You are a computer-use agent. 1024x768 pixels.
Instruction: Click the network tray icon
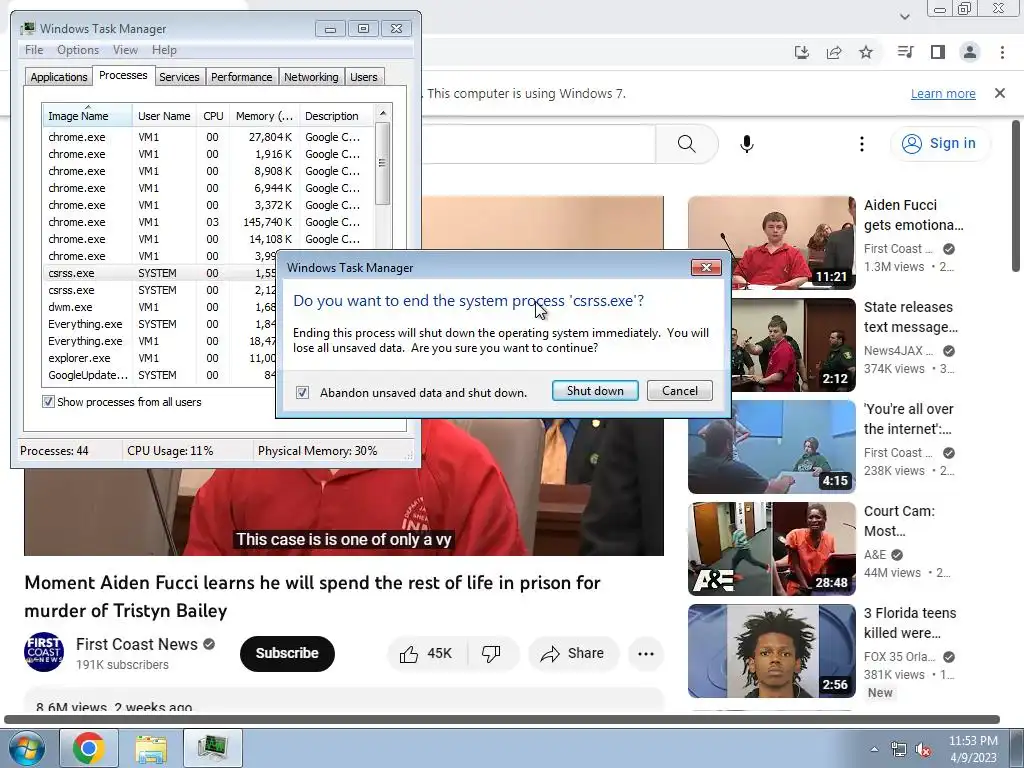tap(899, 749)
